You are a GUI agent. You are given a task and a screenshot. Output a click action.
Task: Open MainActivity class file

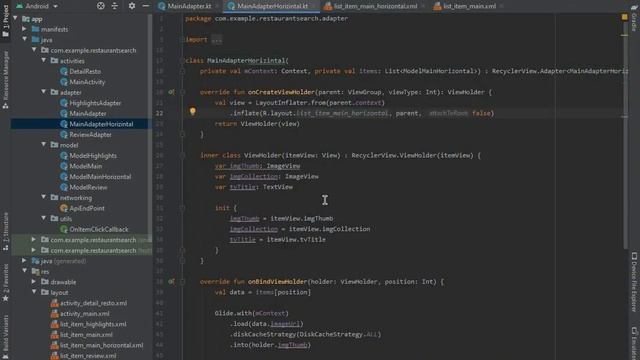tap(87, 82)
